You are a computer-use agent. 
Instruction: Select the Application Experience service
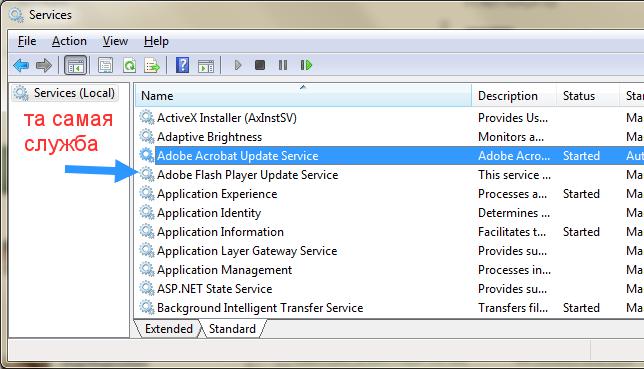(217, 194)
